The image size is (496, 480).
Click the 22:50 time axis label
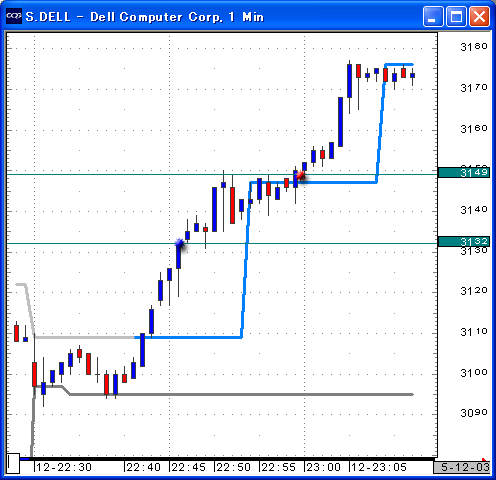pyautogui.click(x=233, y=467)
